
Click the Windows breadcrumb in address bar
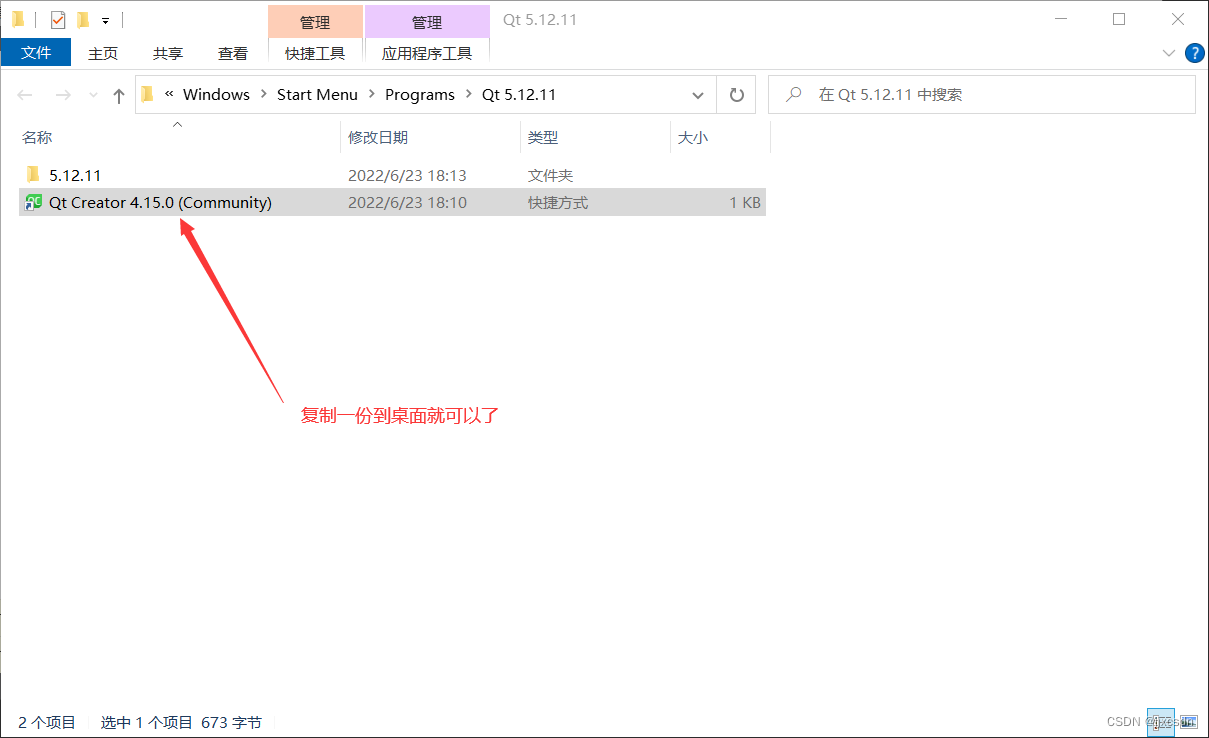click(216, 95)
